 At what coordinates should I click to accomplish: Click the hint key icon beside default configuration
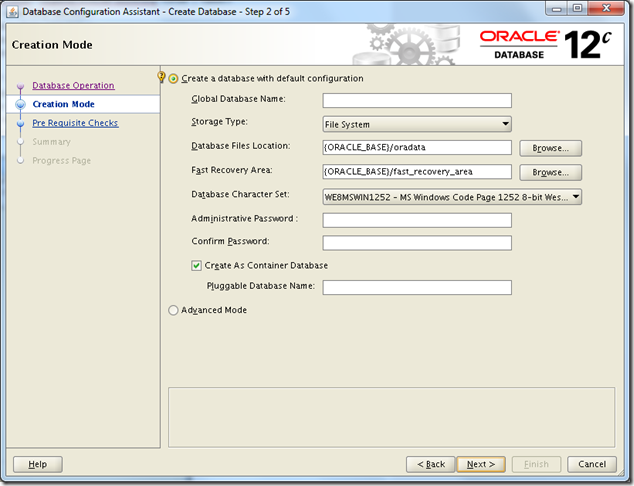tap(162, 77)
